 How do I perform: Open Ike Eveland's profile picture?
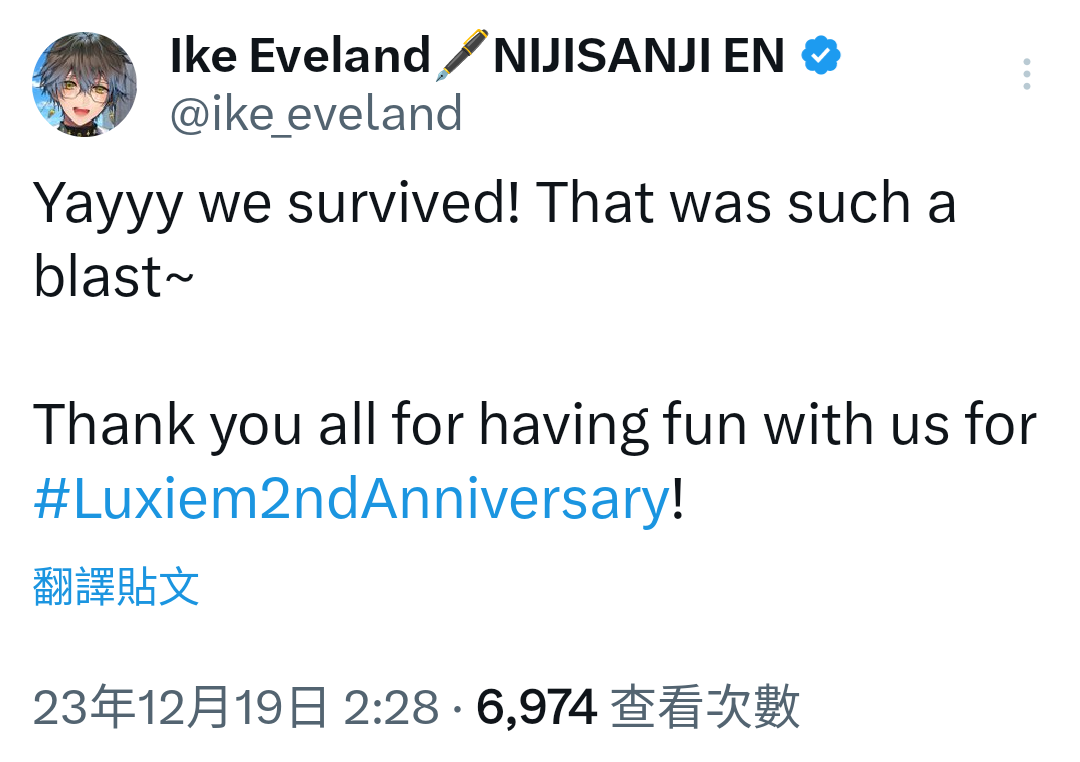tap(84, 84)
